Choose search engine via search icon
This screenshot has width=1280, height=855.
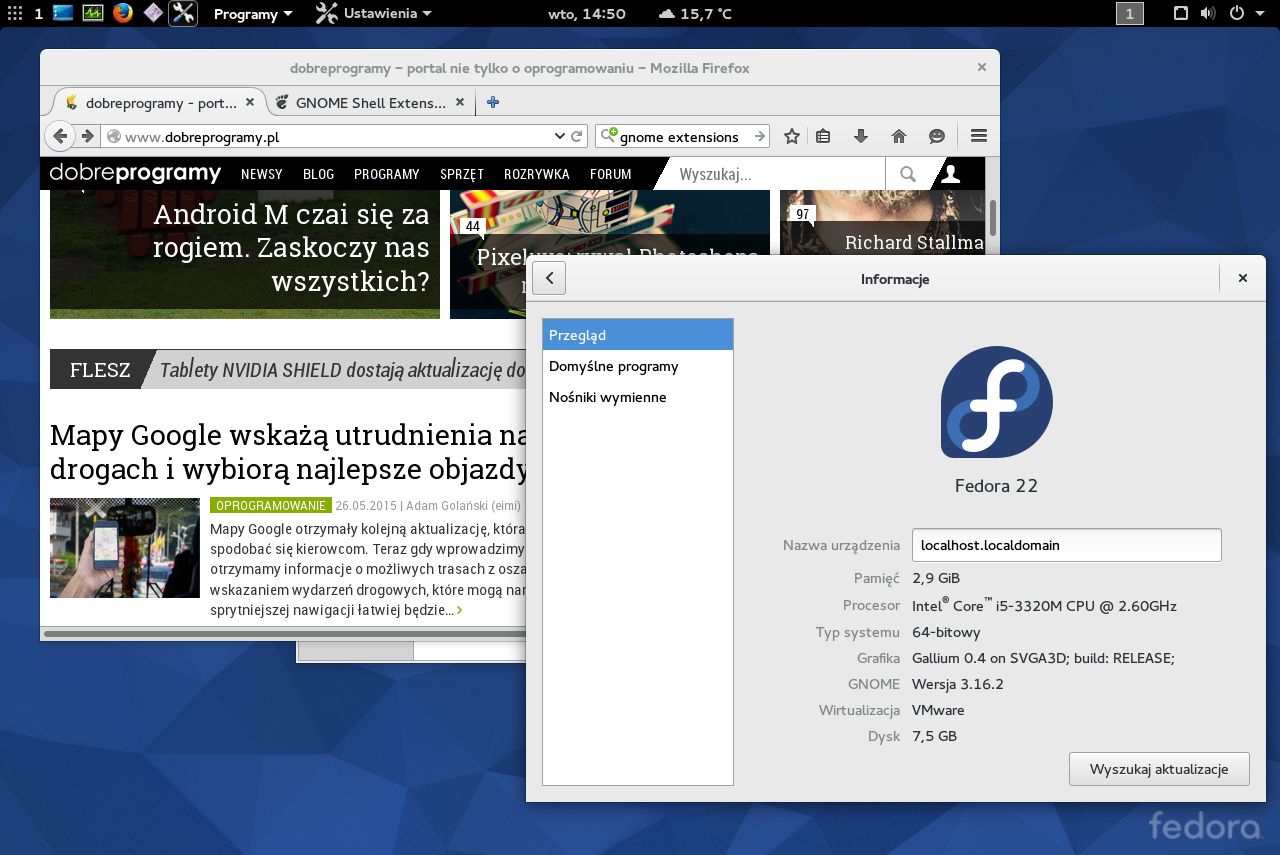pos(608,136)
